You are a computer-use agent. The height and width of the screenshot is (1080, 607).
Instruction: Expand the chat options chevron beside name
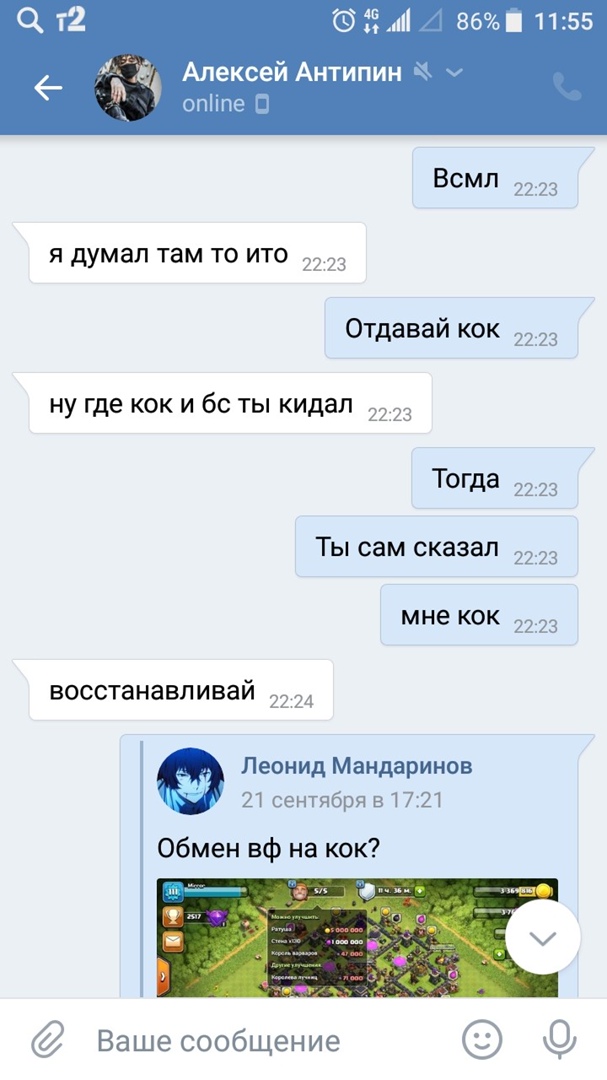pyautogui.click(x=454, y=72)
